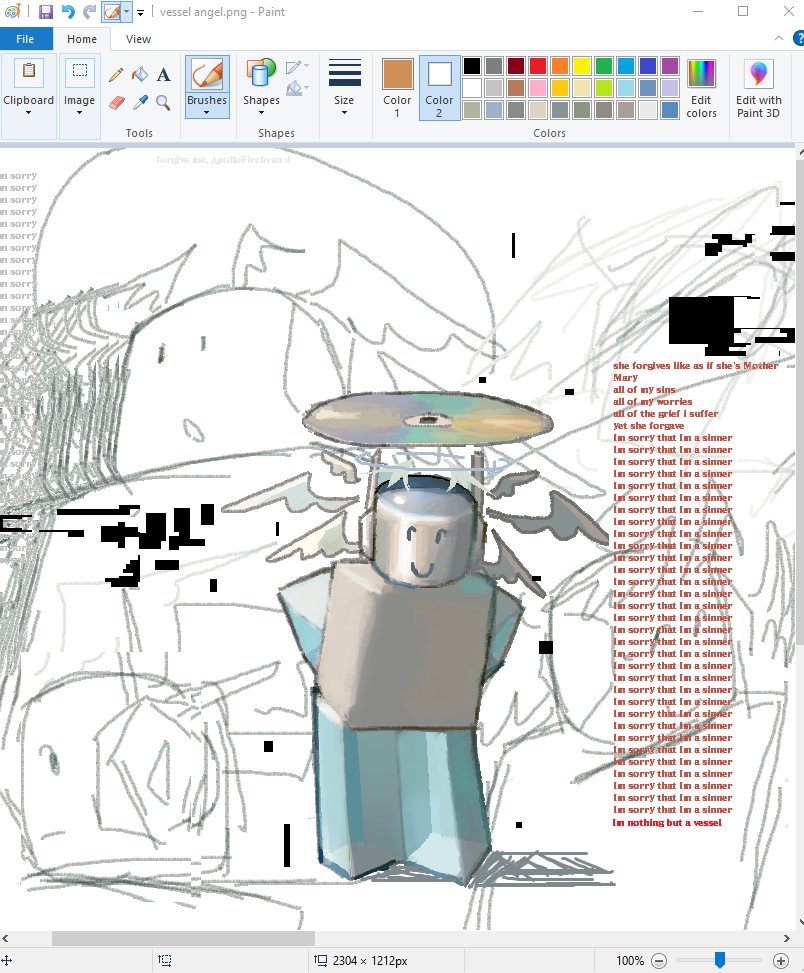Click the Paint app icon in title bar
Image resolution: width=804 pixels, height=973 pixels.
pos(12,12)
